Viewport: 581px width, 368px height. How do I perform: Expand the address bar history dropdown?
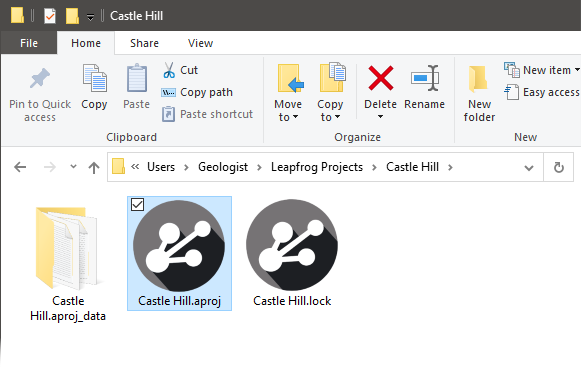tap(529, 168)
